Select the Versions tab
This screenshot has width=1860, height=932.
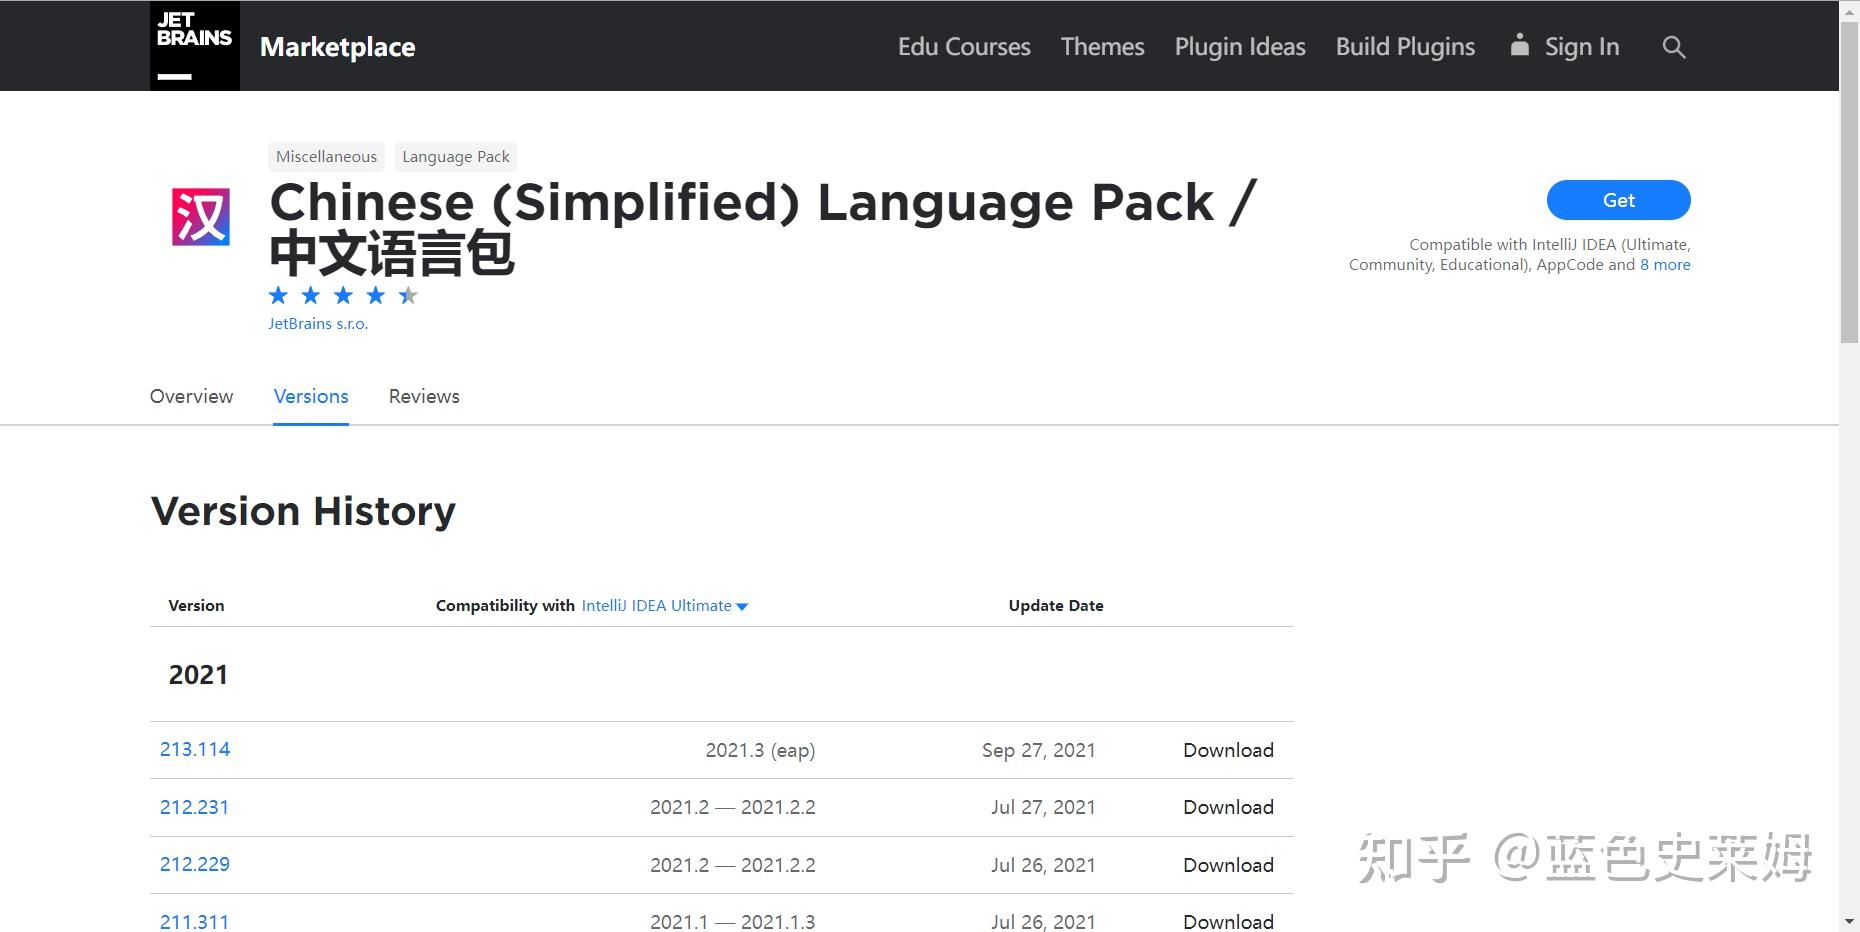point(311,396)
